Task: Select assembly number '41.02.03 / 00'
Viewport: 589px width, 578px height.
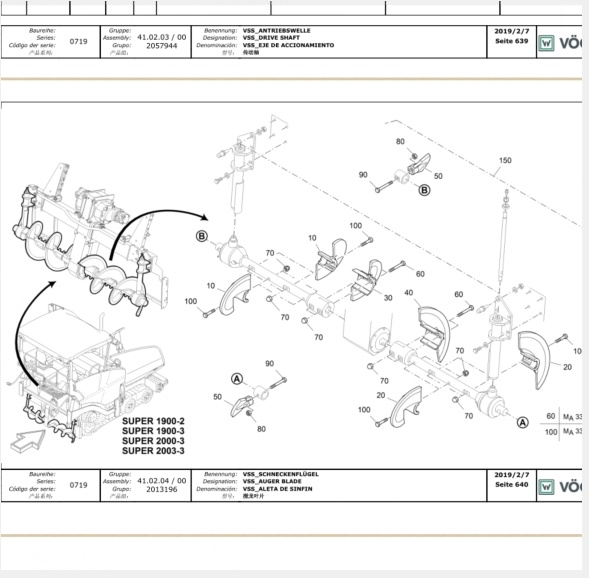Action: click(x=162, y=37)
